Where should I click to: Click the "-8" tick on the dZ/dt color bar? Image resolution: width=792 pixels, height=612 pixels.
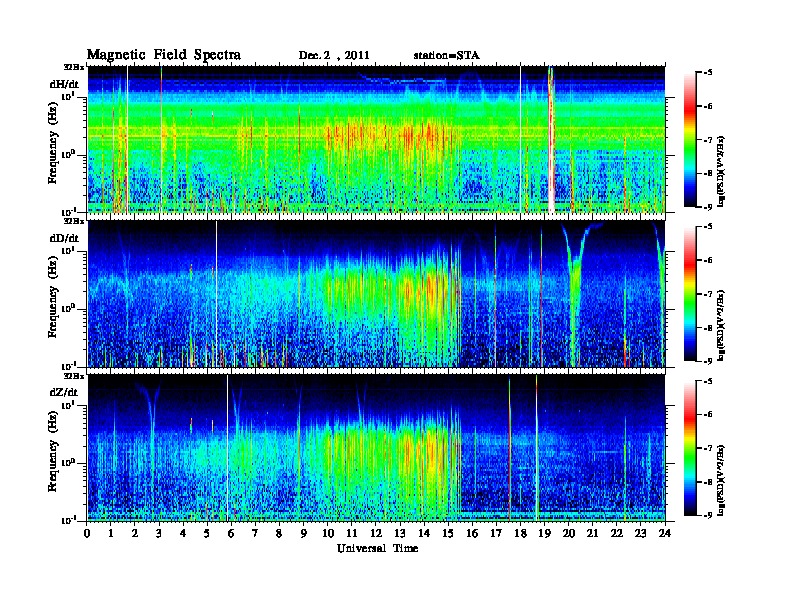[x=707, y=482]
